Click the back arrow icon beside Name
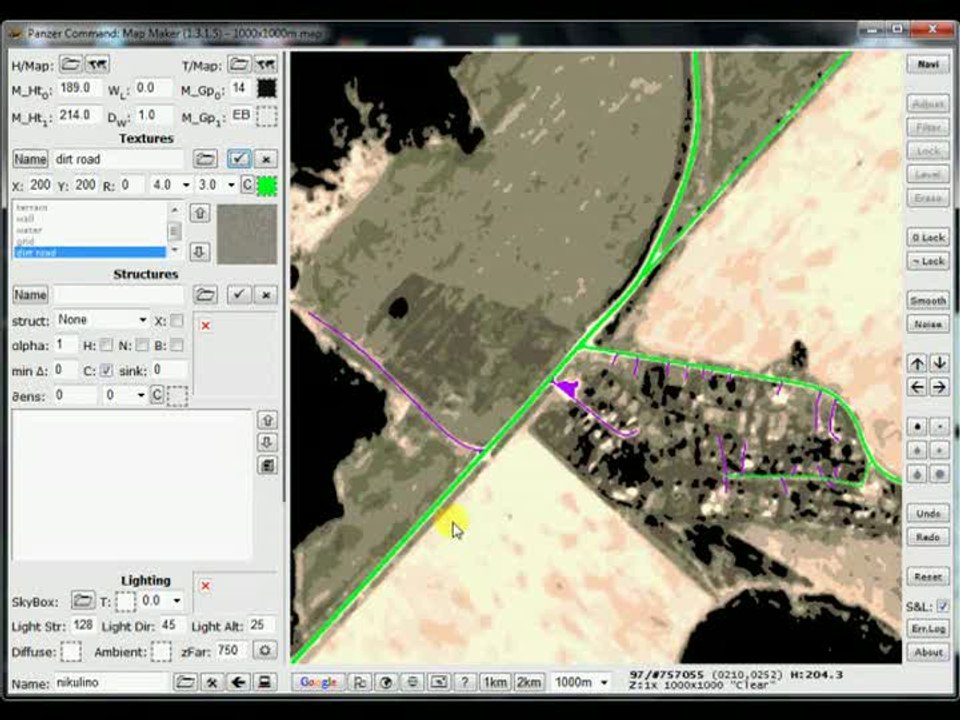Image resolution: width=960 pixels, height=720 pixels. coord(238,682)
